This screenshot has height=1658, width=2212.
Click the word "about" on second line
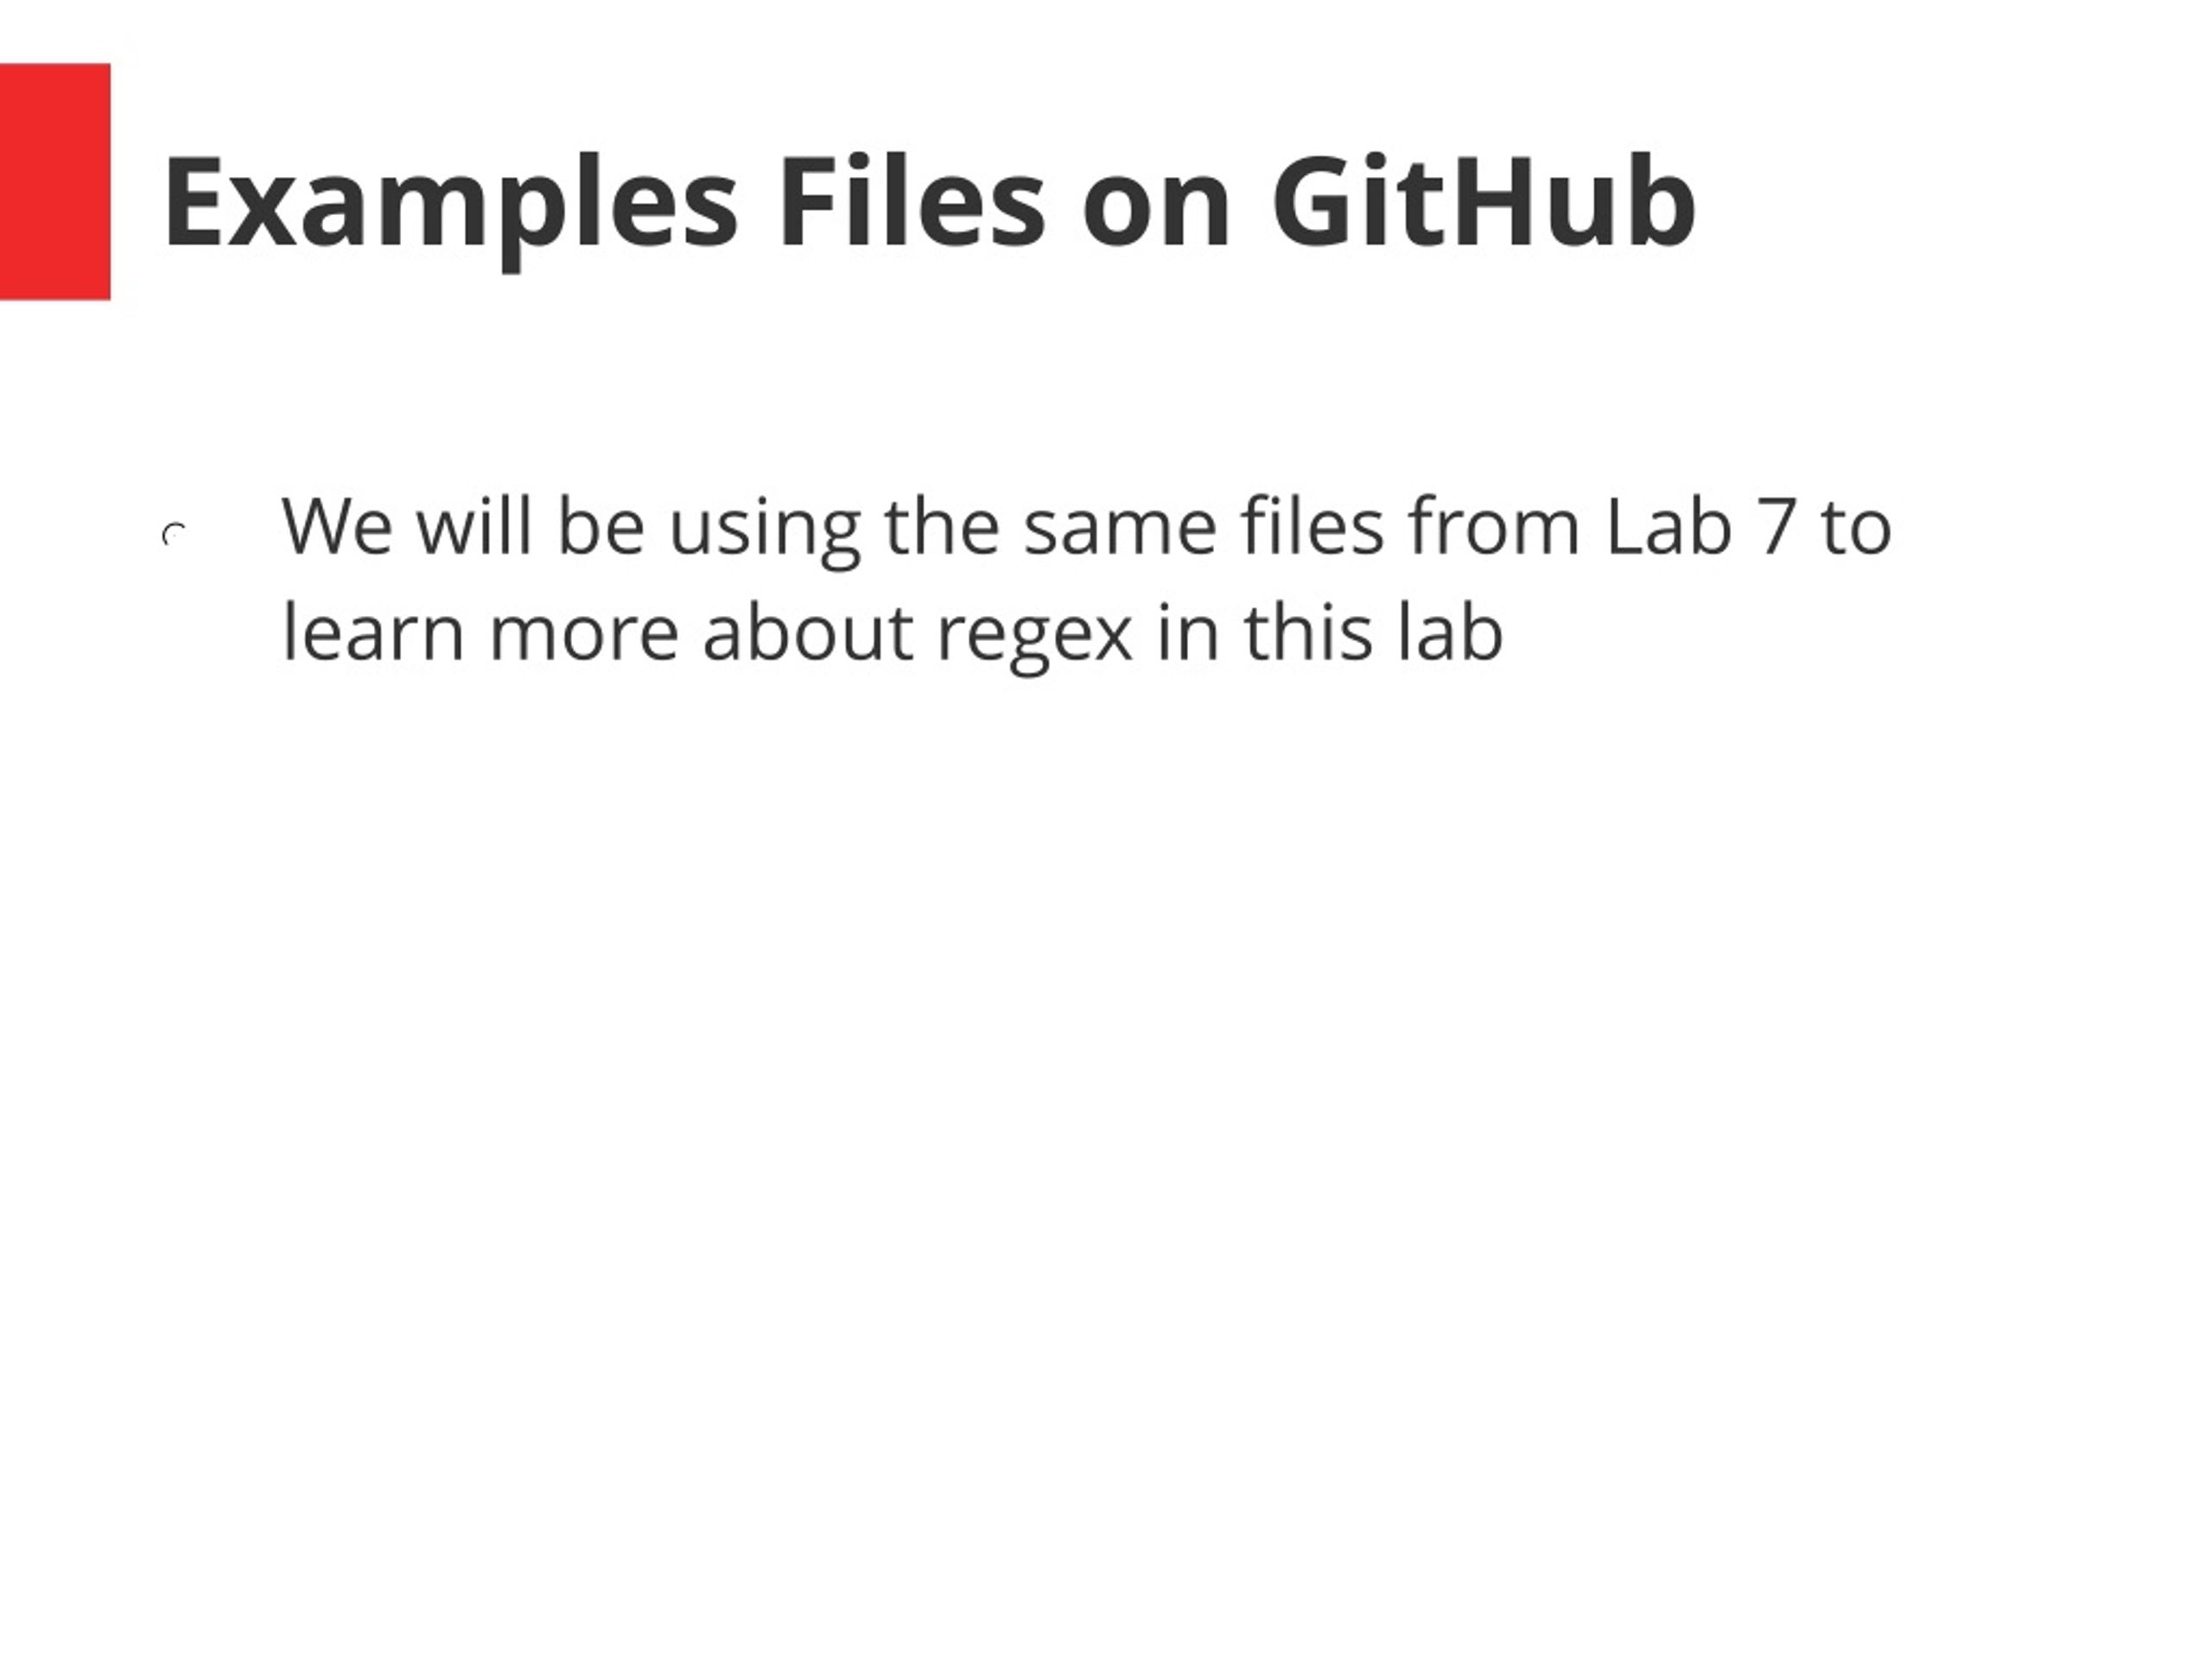(808, 632)
